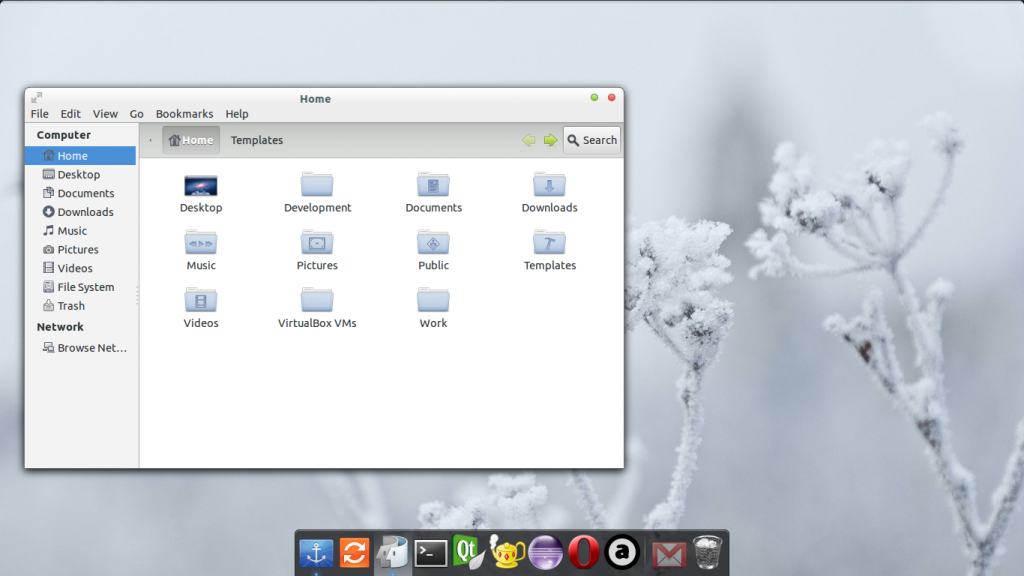The height and width of the screenshot is (576, 1024).
Task: Click the small path-bar left scroll arrow
Action: click(x=151, y=141)
